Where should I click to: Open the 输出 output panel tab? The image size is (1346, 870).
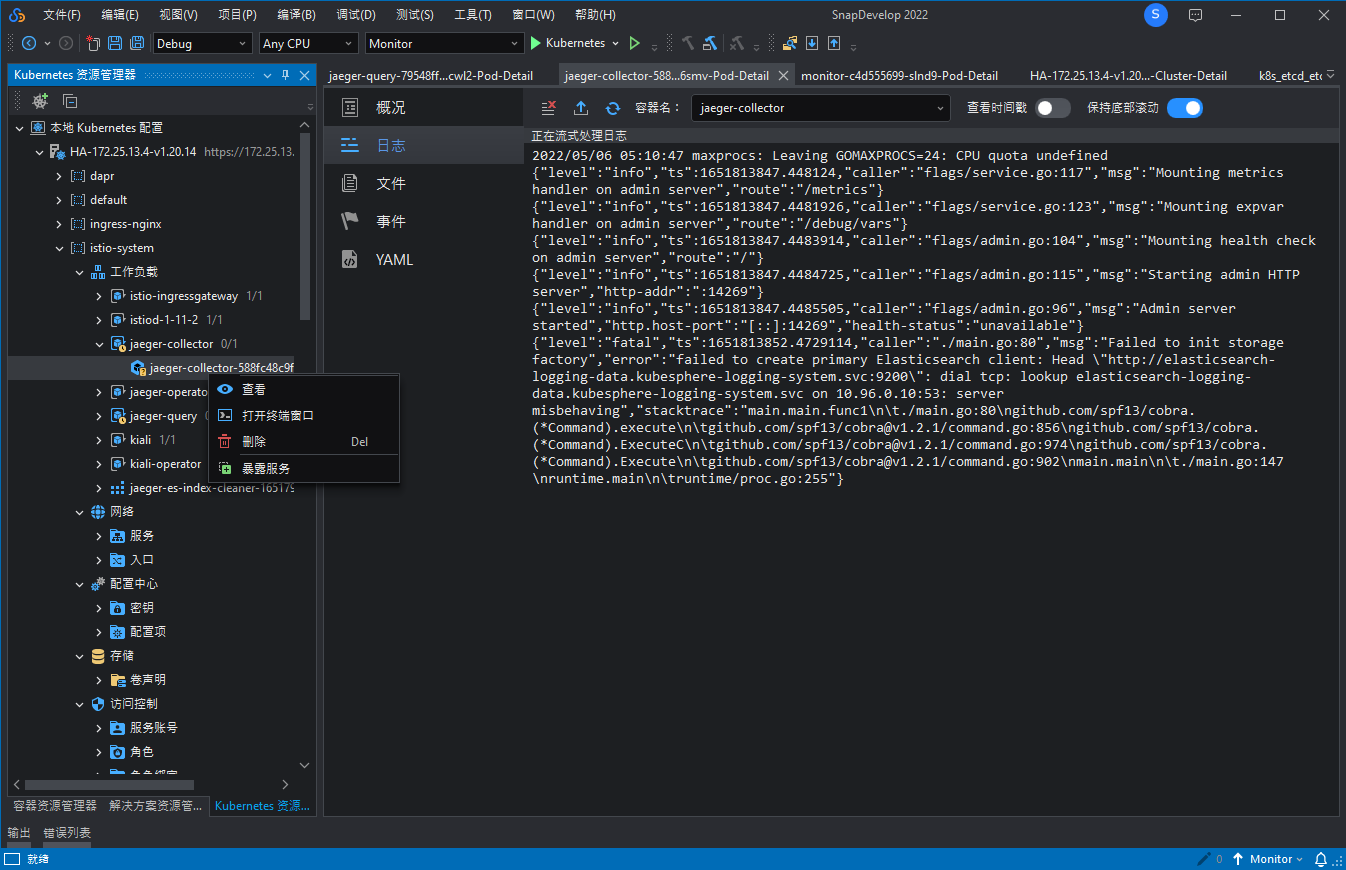tap(19, 833)
